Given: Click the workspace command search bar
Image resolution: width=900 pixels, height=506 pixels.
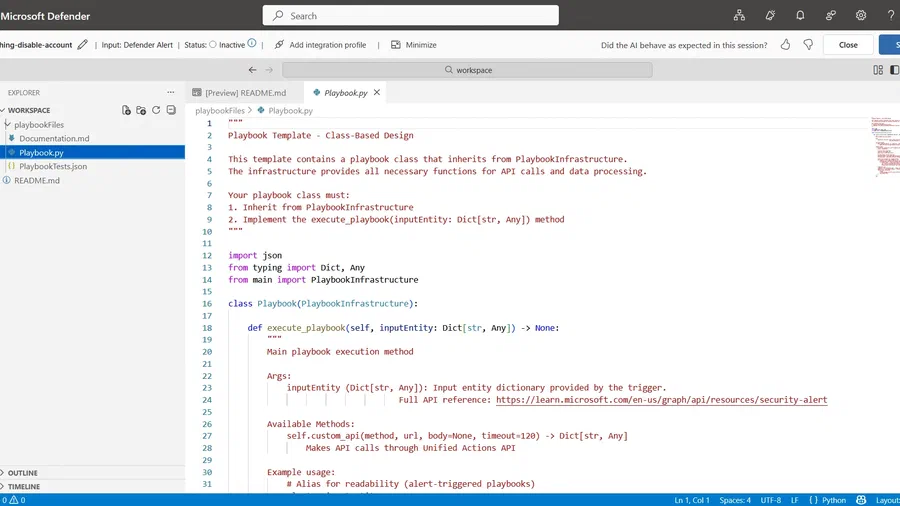Looking at the screenshot, I should click(467, 70).
